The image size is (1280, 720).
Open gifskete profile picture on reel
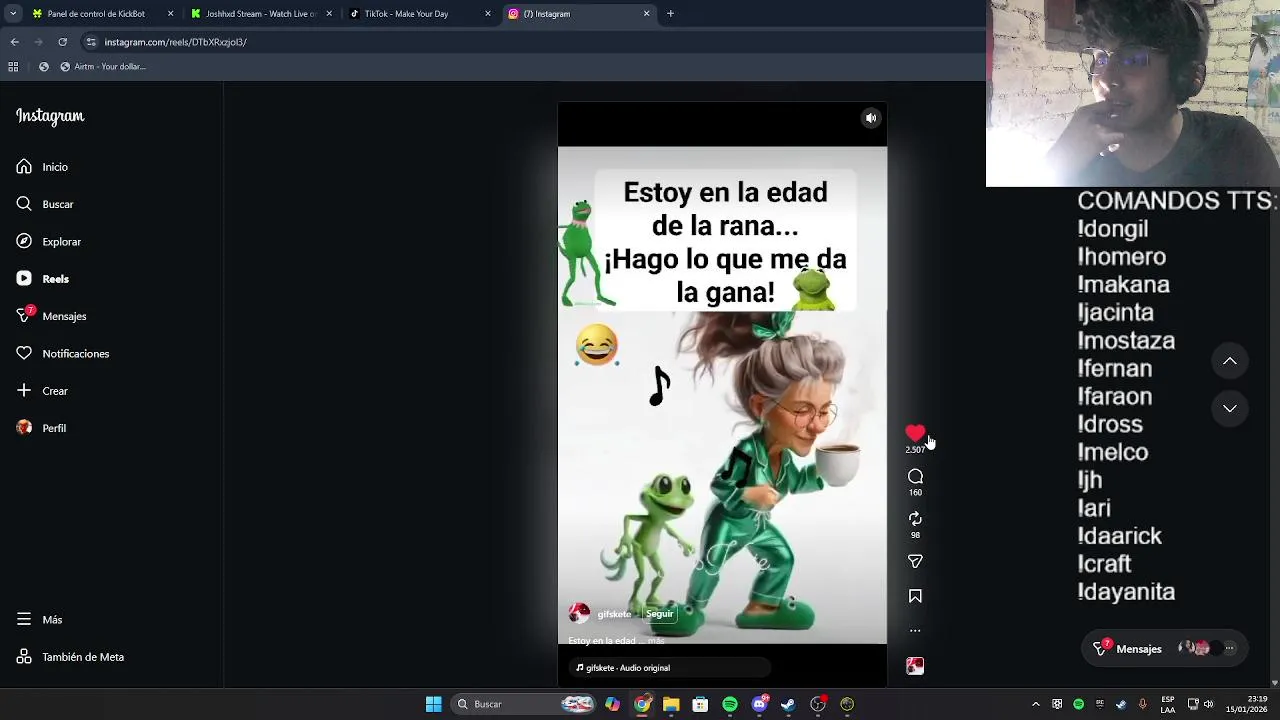(x=579, y=614)
